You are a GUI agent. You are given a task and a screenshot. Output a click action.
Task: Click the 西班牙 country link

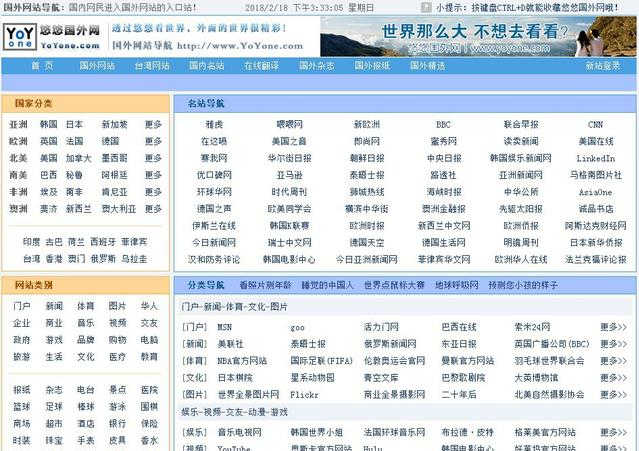pyautogui.click(x=103, y=242)
